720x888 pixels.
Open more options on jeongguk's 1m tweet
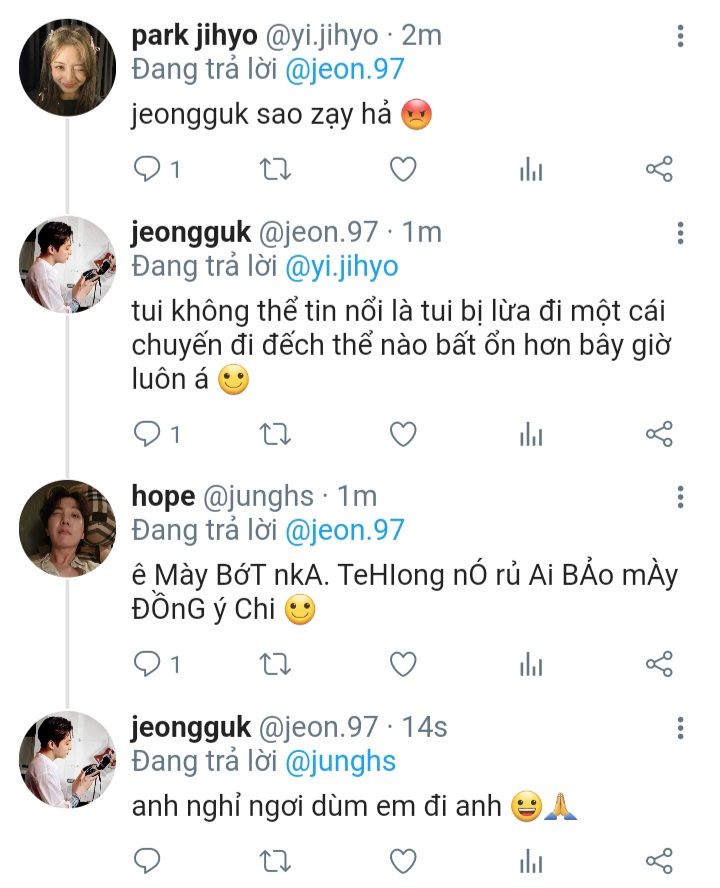(x=680, y=233)
